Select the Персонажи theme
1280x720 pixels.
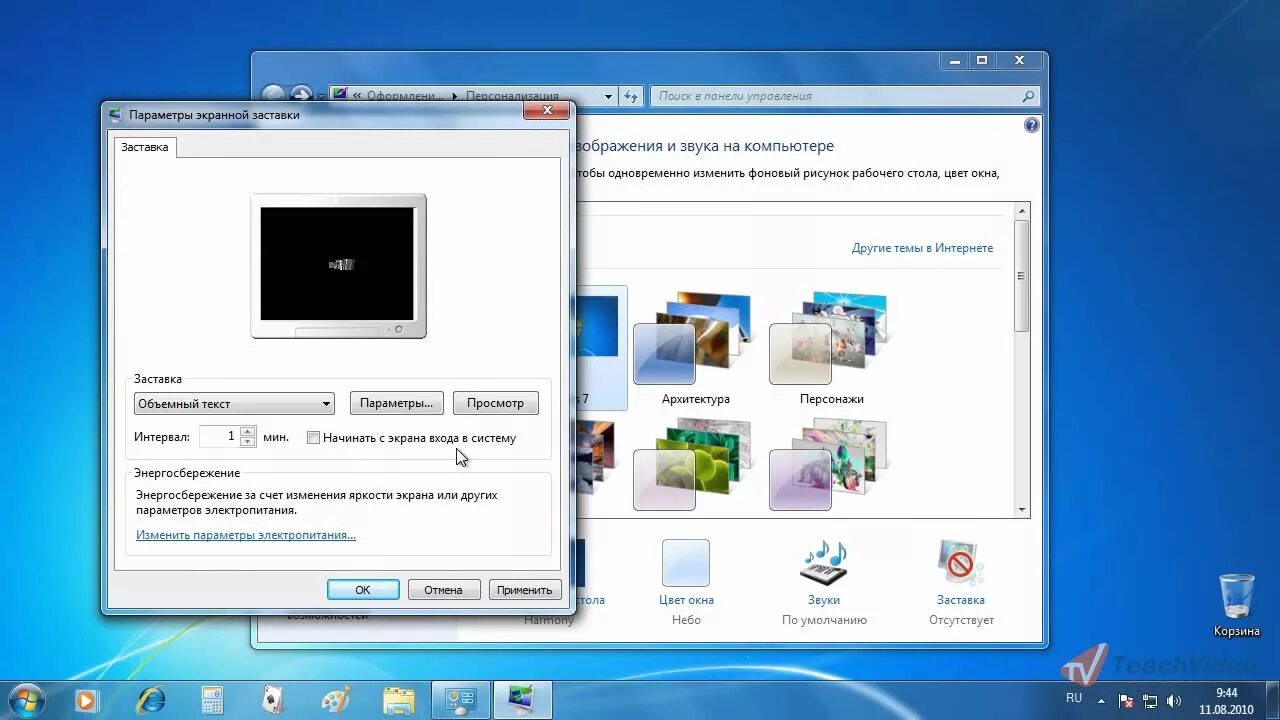click(x=831, y=348)
